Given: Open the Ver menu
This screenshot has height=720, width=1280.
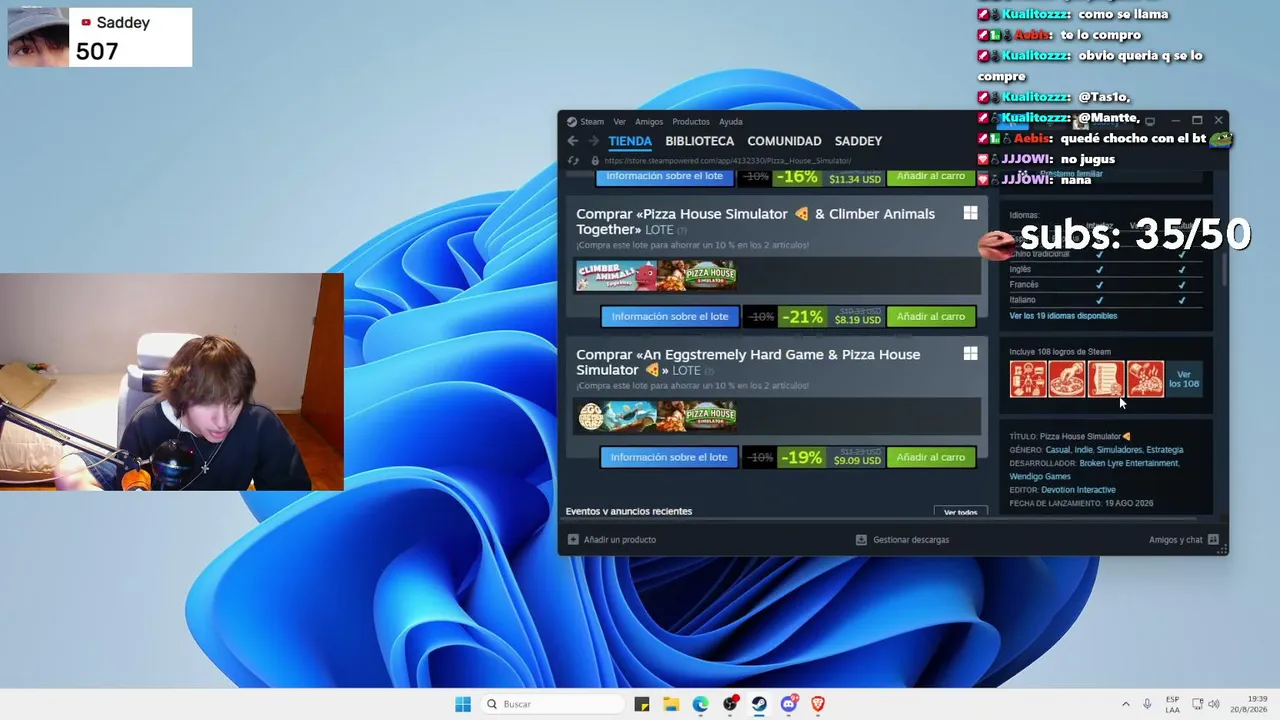Looking at the screenshot, I should [x=620, y=122].
